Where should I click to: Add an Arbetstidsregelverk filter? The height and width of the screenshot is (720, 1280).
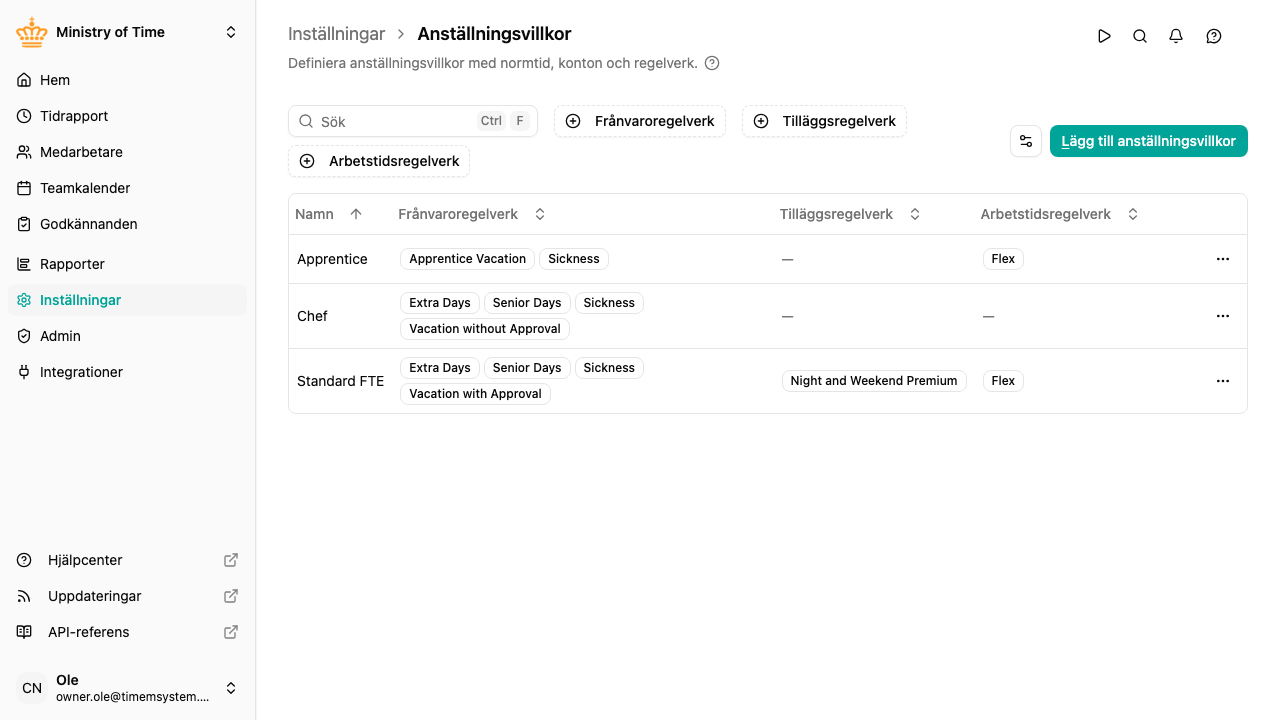[x=379, y=161]
